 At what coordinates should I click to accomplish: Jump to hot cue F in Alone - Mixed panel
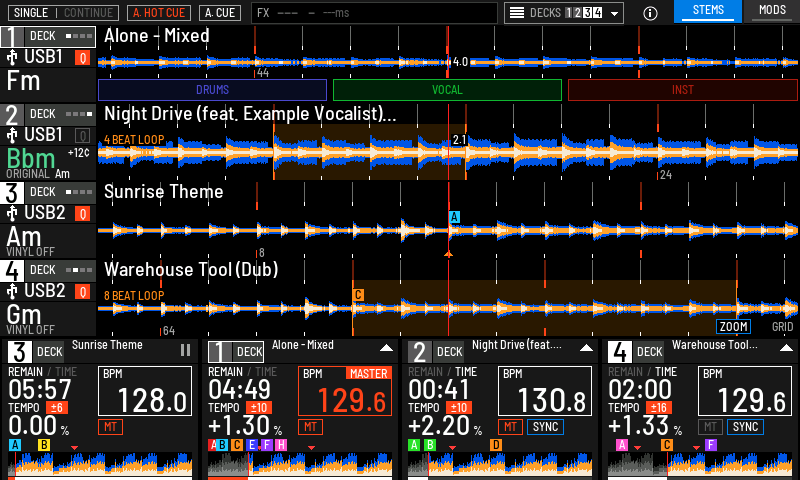point(266,445)
